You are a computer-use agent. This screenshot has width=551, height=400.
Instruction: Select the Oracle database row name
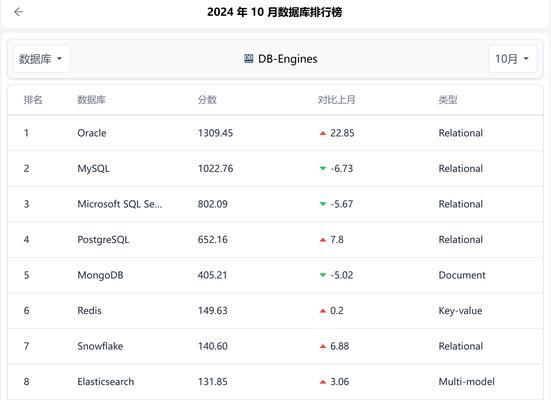92,133
